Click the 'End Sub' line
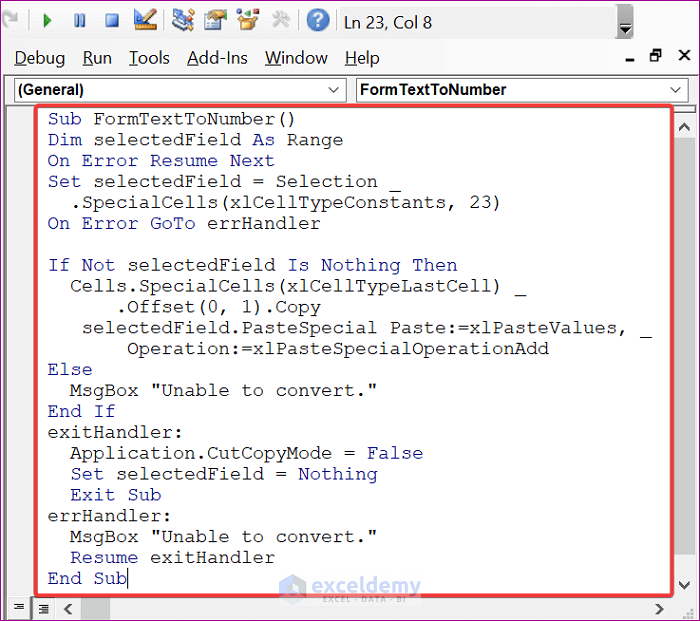Viewport: 700px width, 621px height. coord(87,579)
